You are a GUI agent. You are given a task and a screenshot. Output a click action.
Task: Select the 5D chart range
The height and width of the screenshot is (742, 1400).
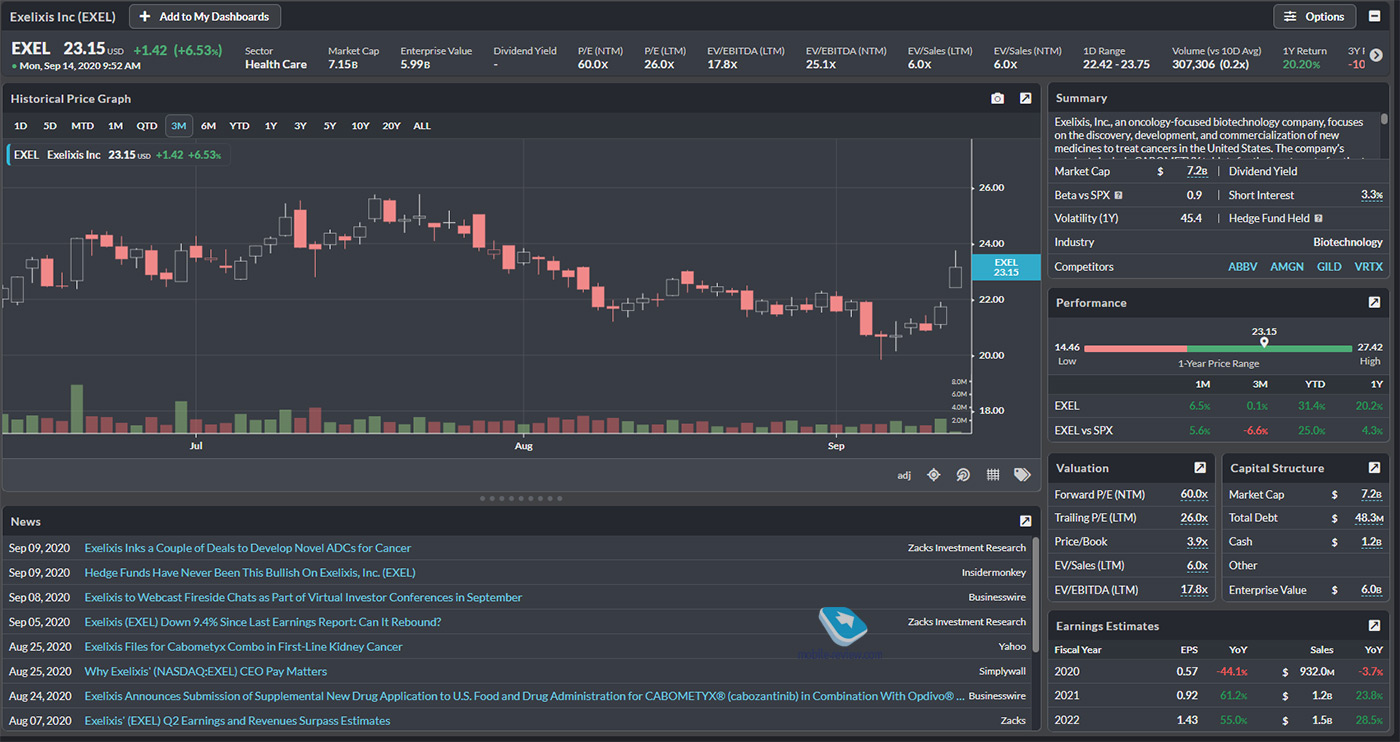[50, 126]
